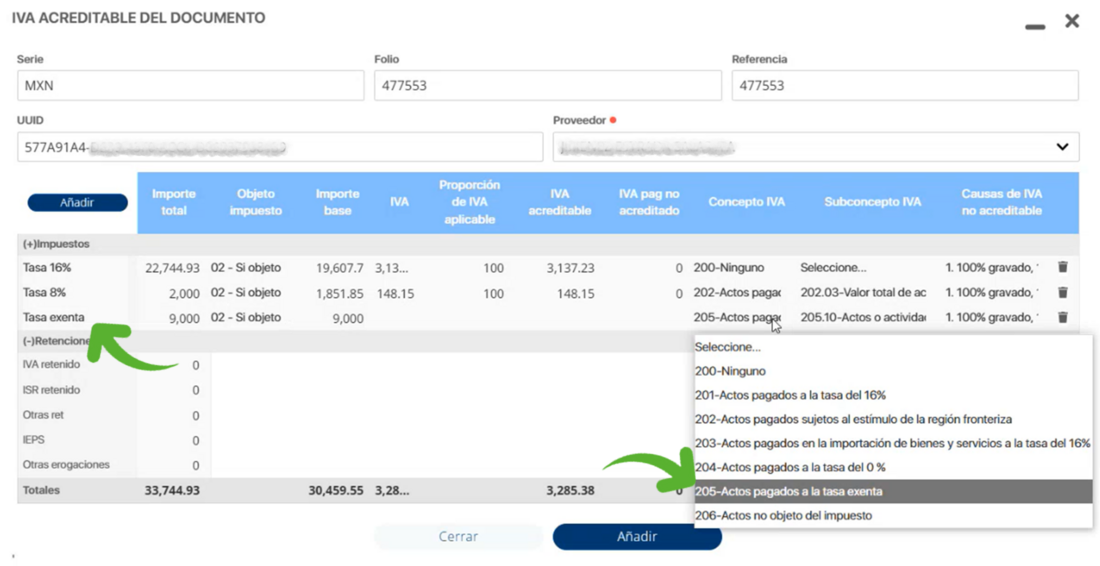Image resolution: width=1100 pixels, height=566 pixels.
Task: Choose 206-Actos no objeto del impuesto
Action: [x=784, y=516]
